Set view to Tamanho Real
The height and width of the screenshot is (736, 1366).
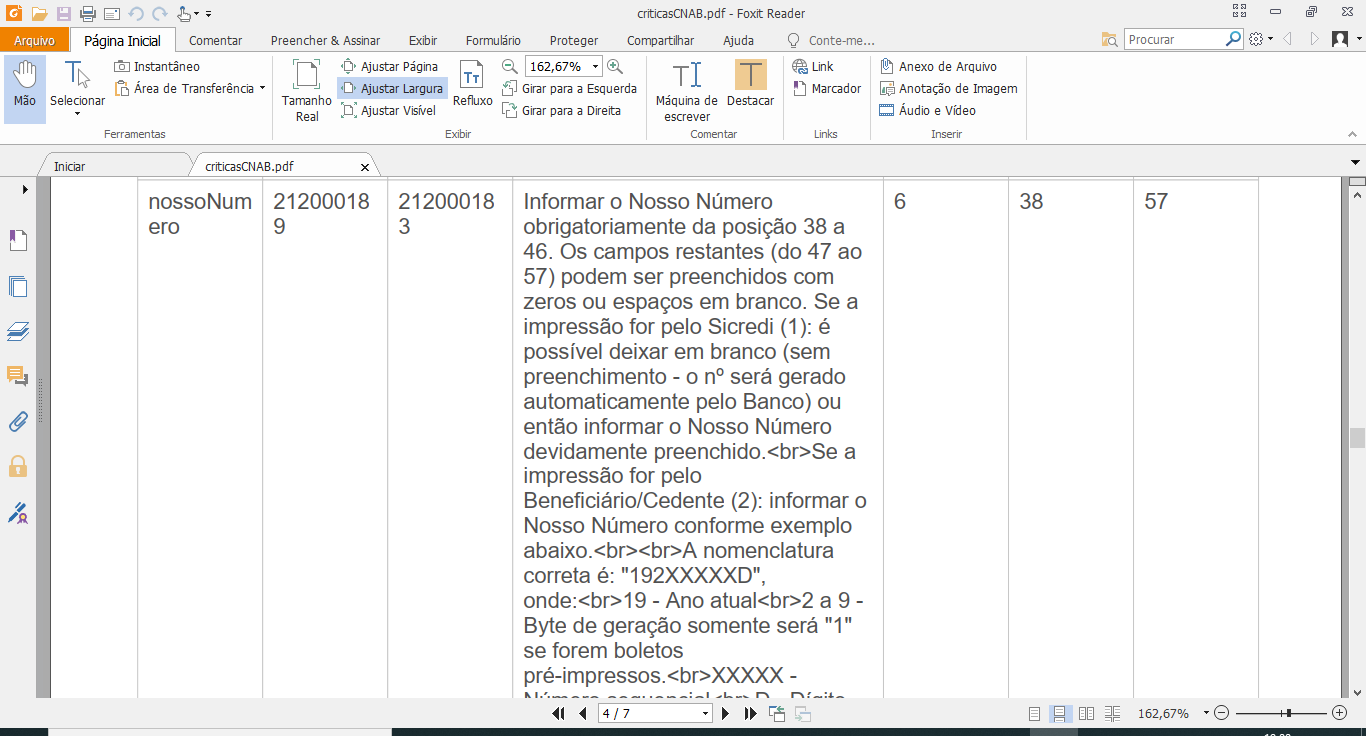(307, 90)
